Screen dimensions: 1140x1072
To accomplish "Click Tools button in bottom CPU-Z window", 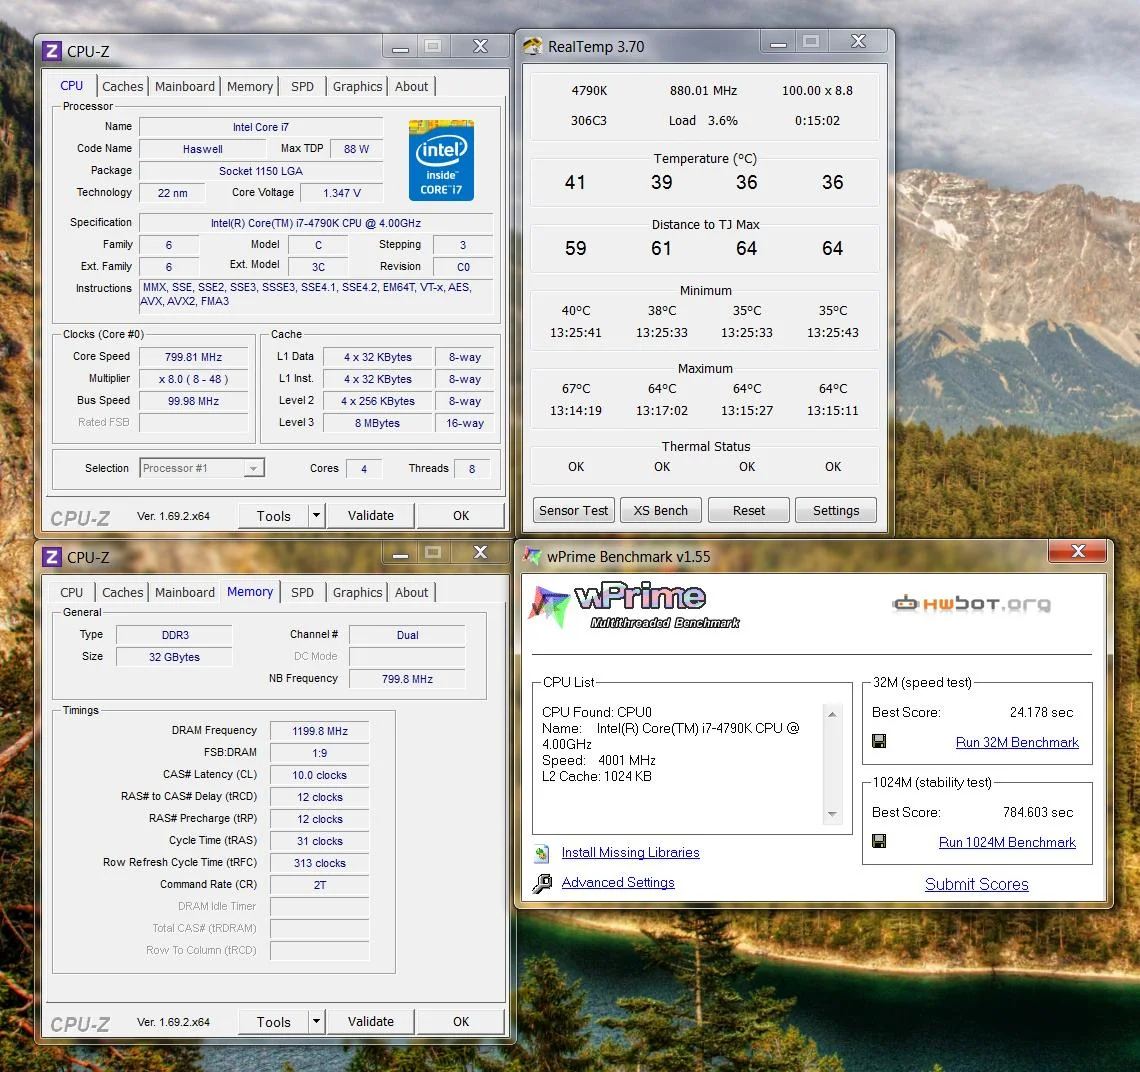I will tap(273, 1022).
